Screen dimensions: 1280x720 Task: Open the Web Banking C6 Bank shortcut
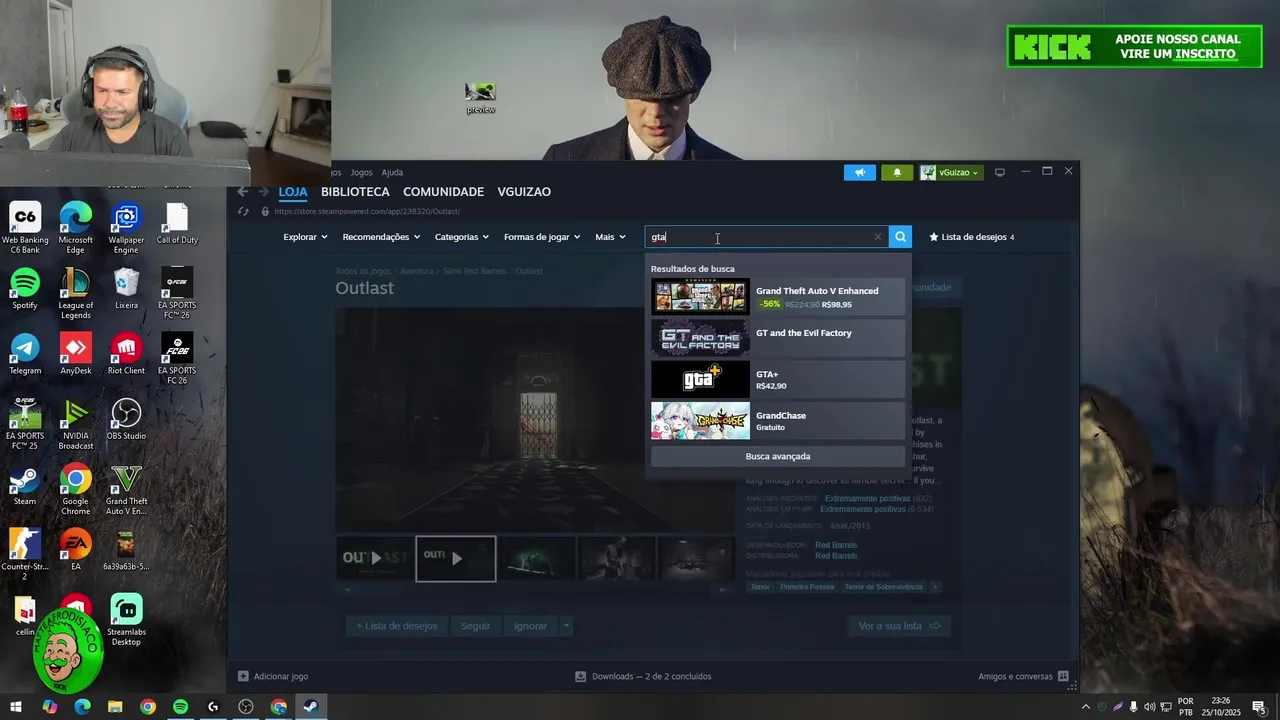(25, 228)
